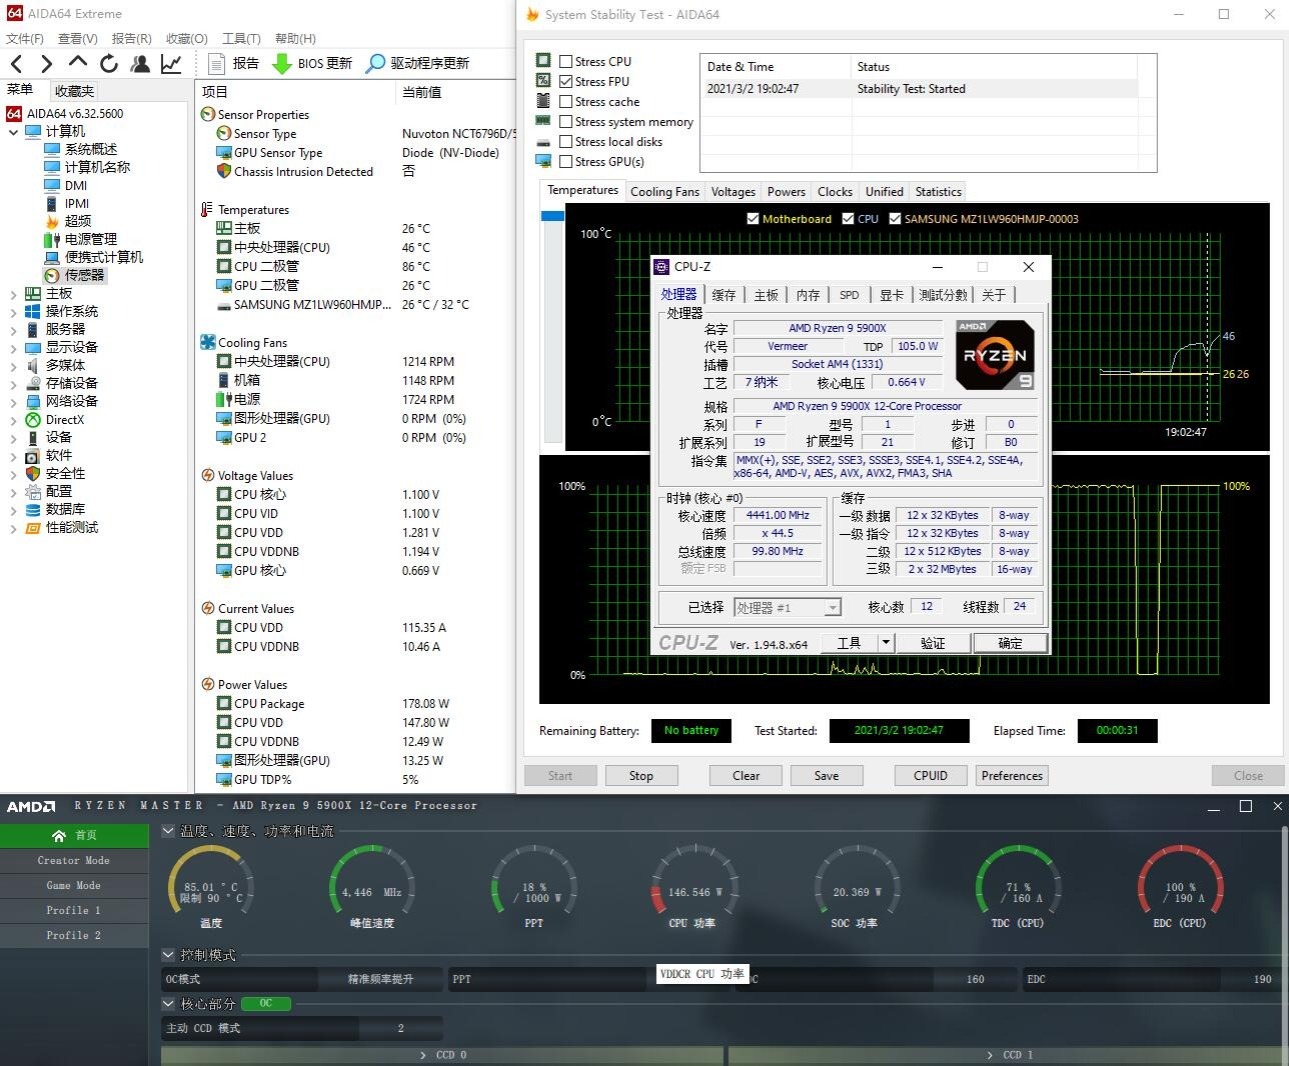Click the AIDA64 back arrow toolbar icon
This screenshot has height=1066, width=1289.
point(16,64)
